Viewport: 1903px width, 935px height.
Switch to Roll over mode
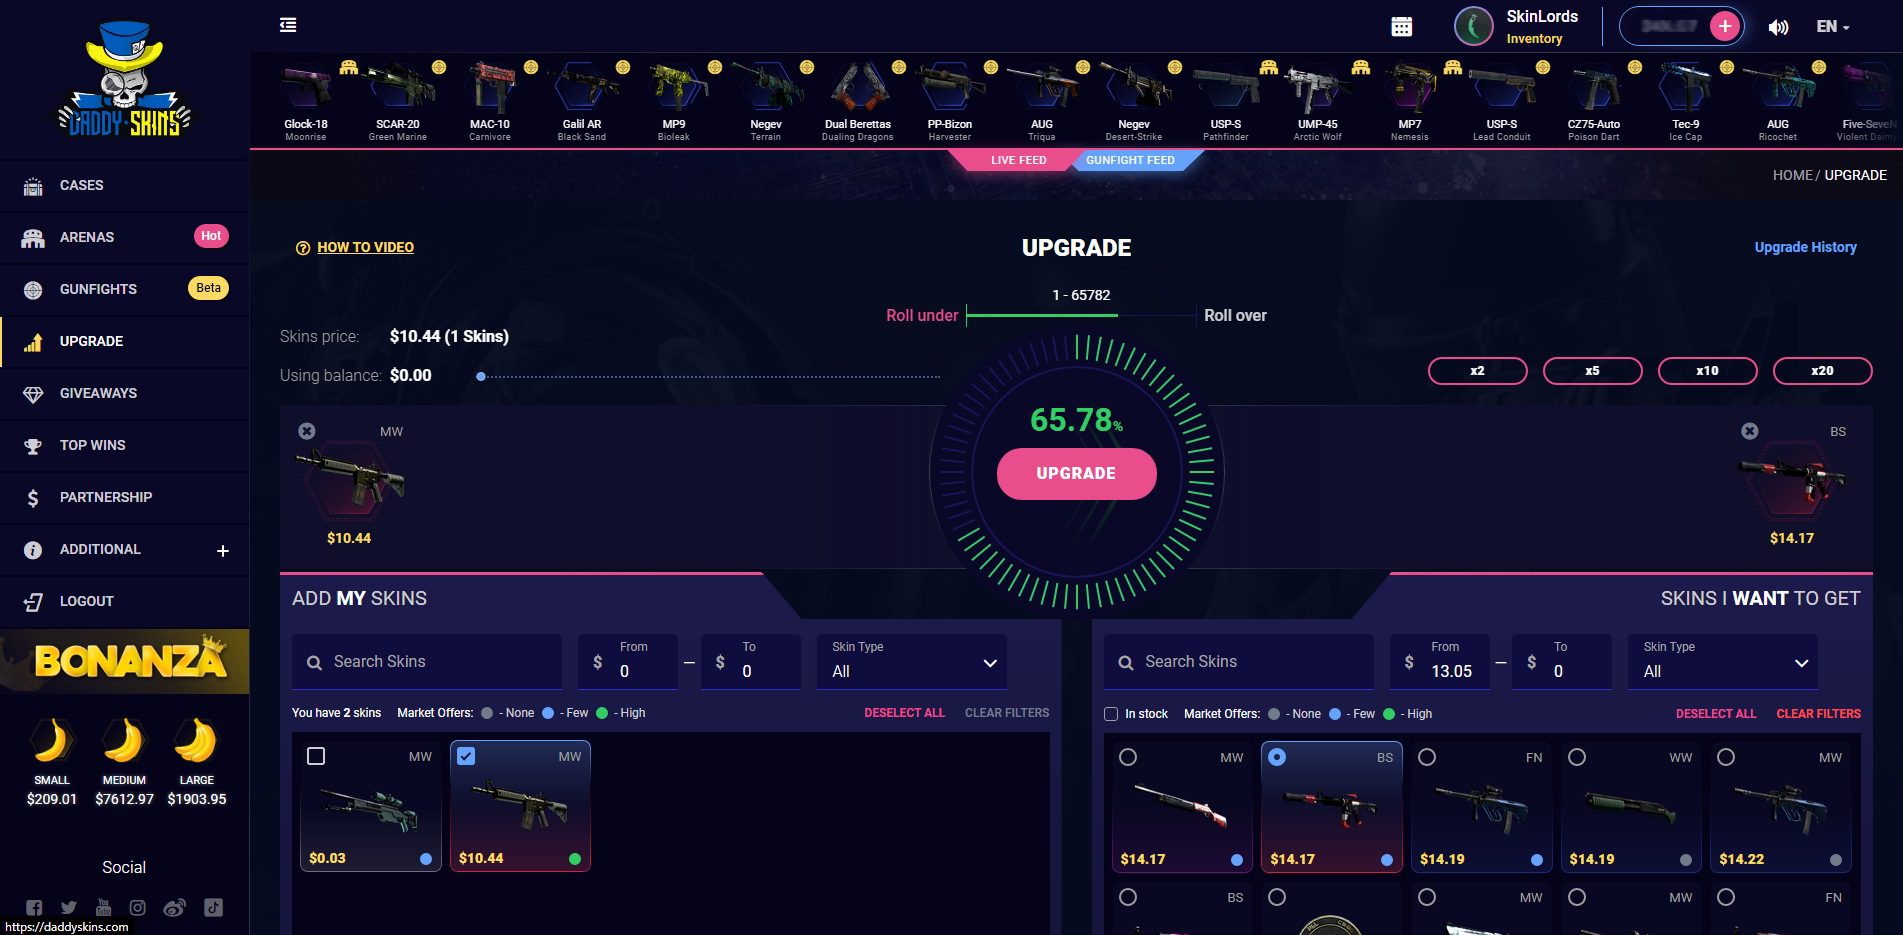1235,315
